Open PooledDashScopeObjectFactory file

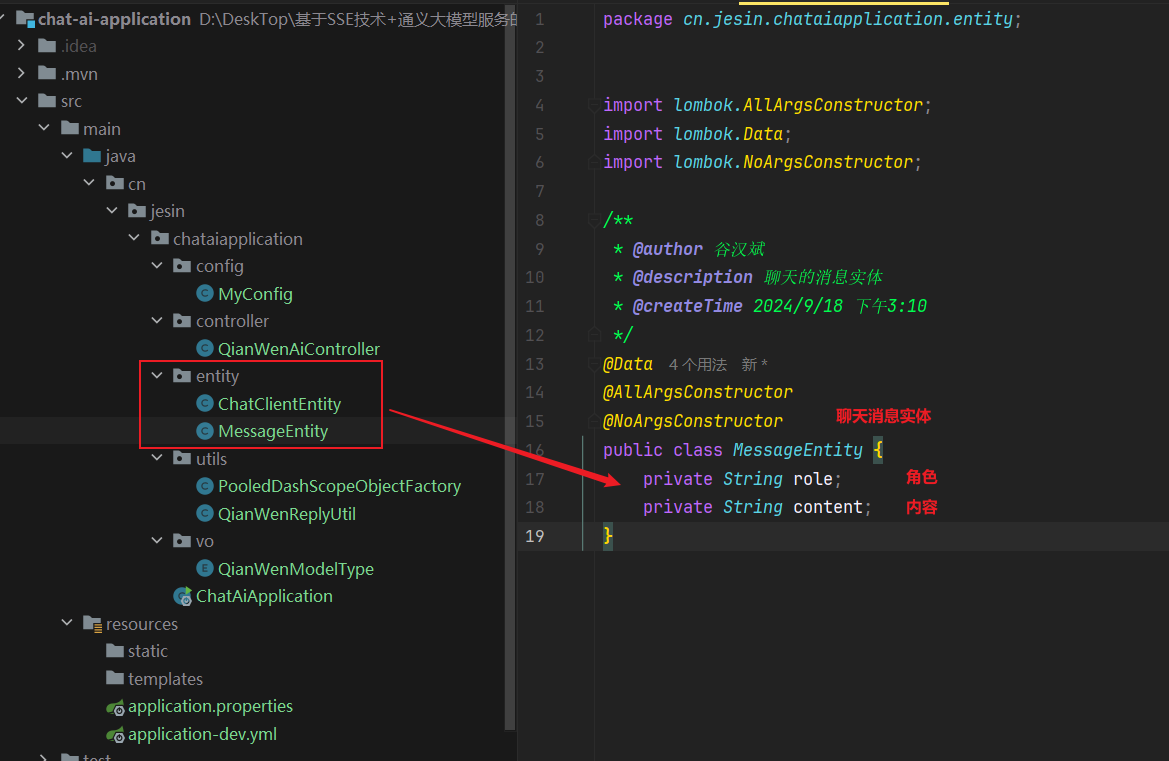point(339,486)
